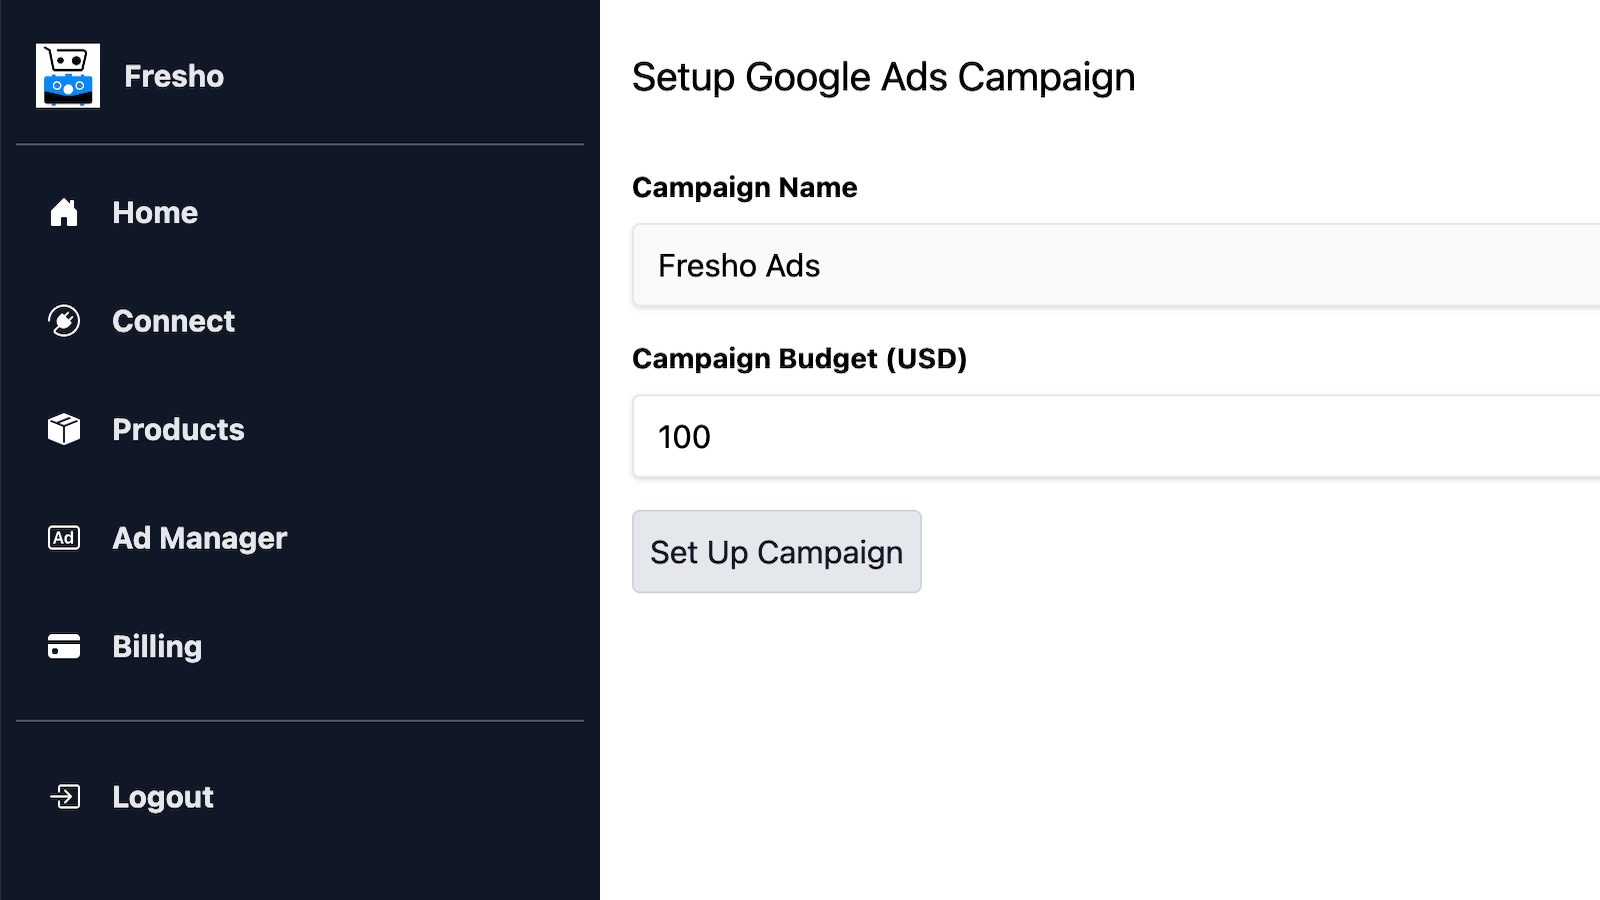1600x900 pixels.
Task: Open the Billing page
Action: click(x=300, y=646)
